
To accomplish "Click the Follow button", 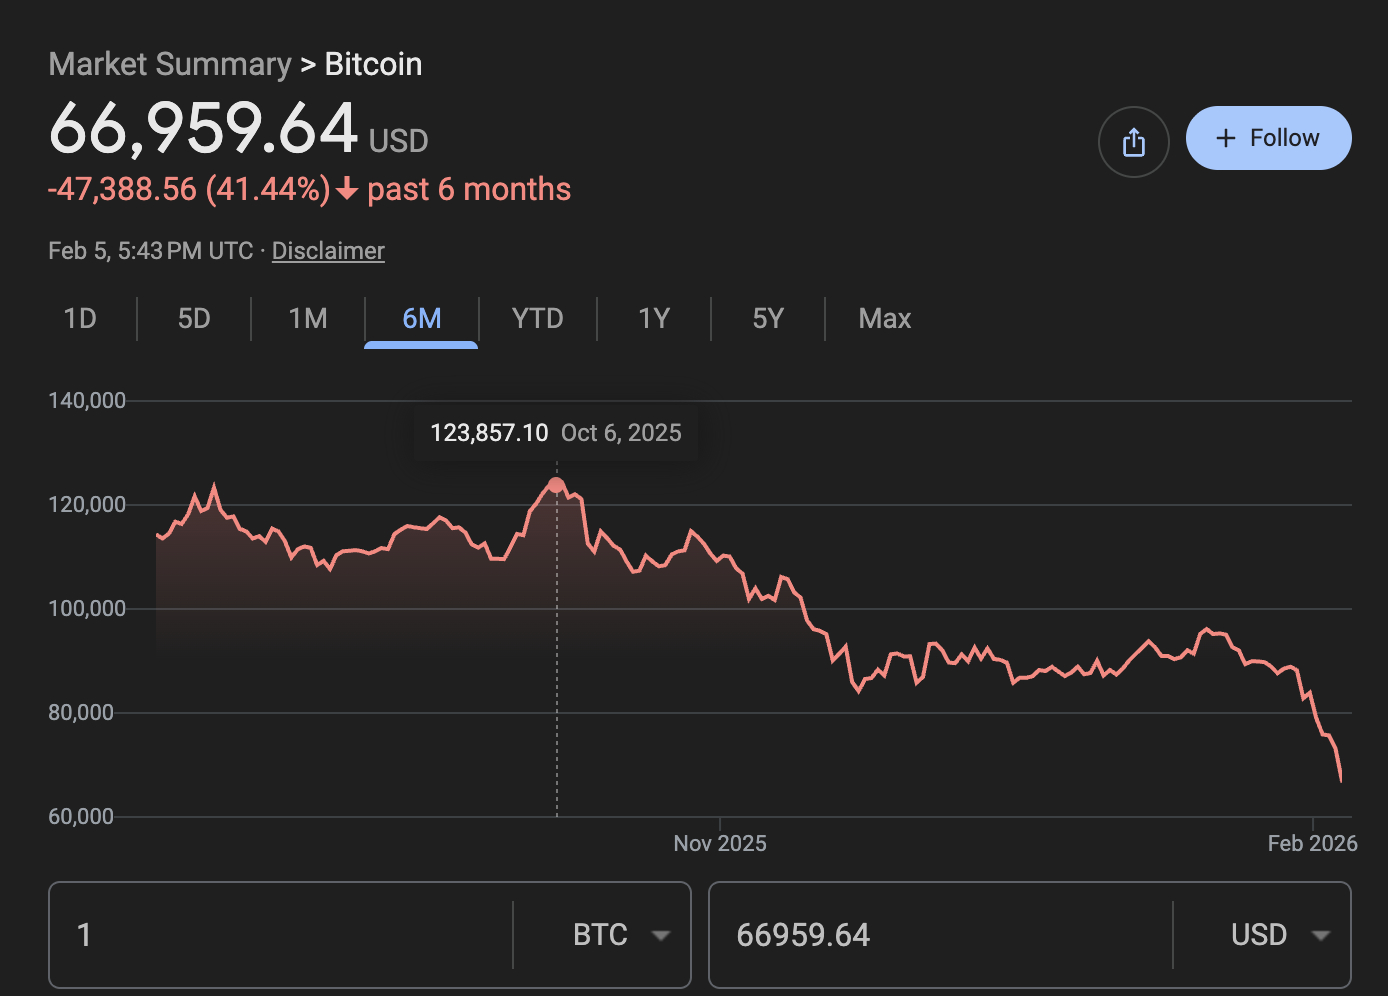I will (x=1268, y=138).
